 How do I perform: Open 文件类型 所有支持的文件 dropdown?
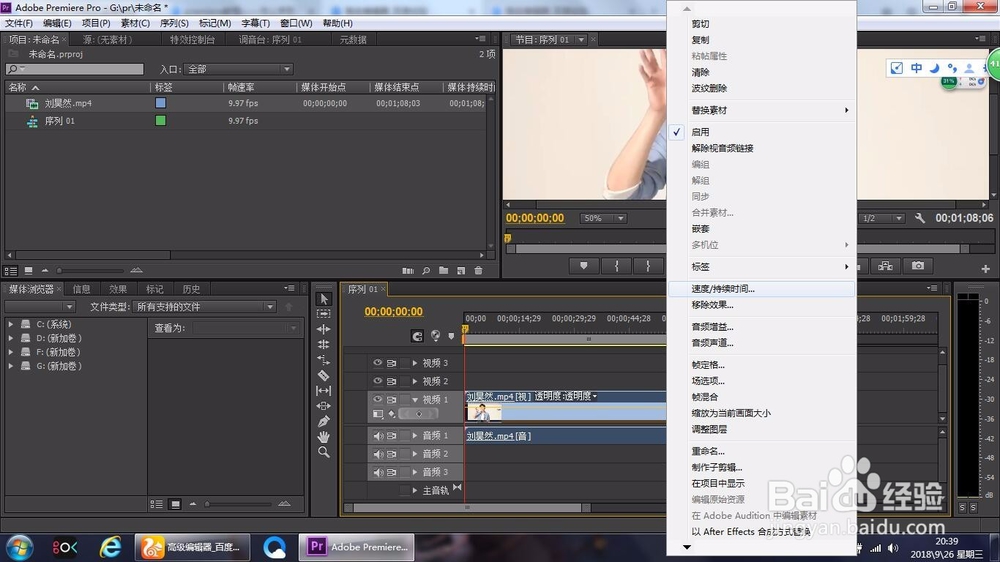tap(205, 307)
